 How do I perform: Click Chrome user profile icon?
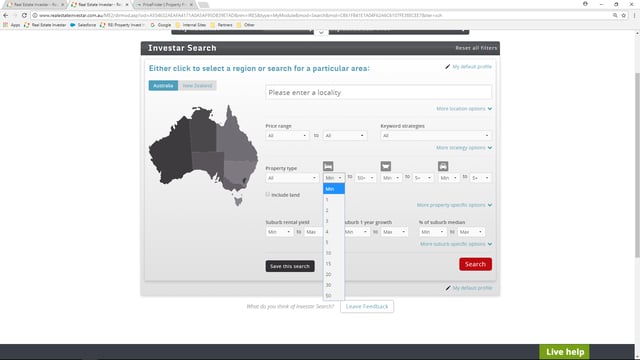585,4
